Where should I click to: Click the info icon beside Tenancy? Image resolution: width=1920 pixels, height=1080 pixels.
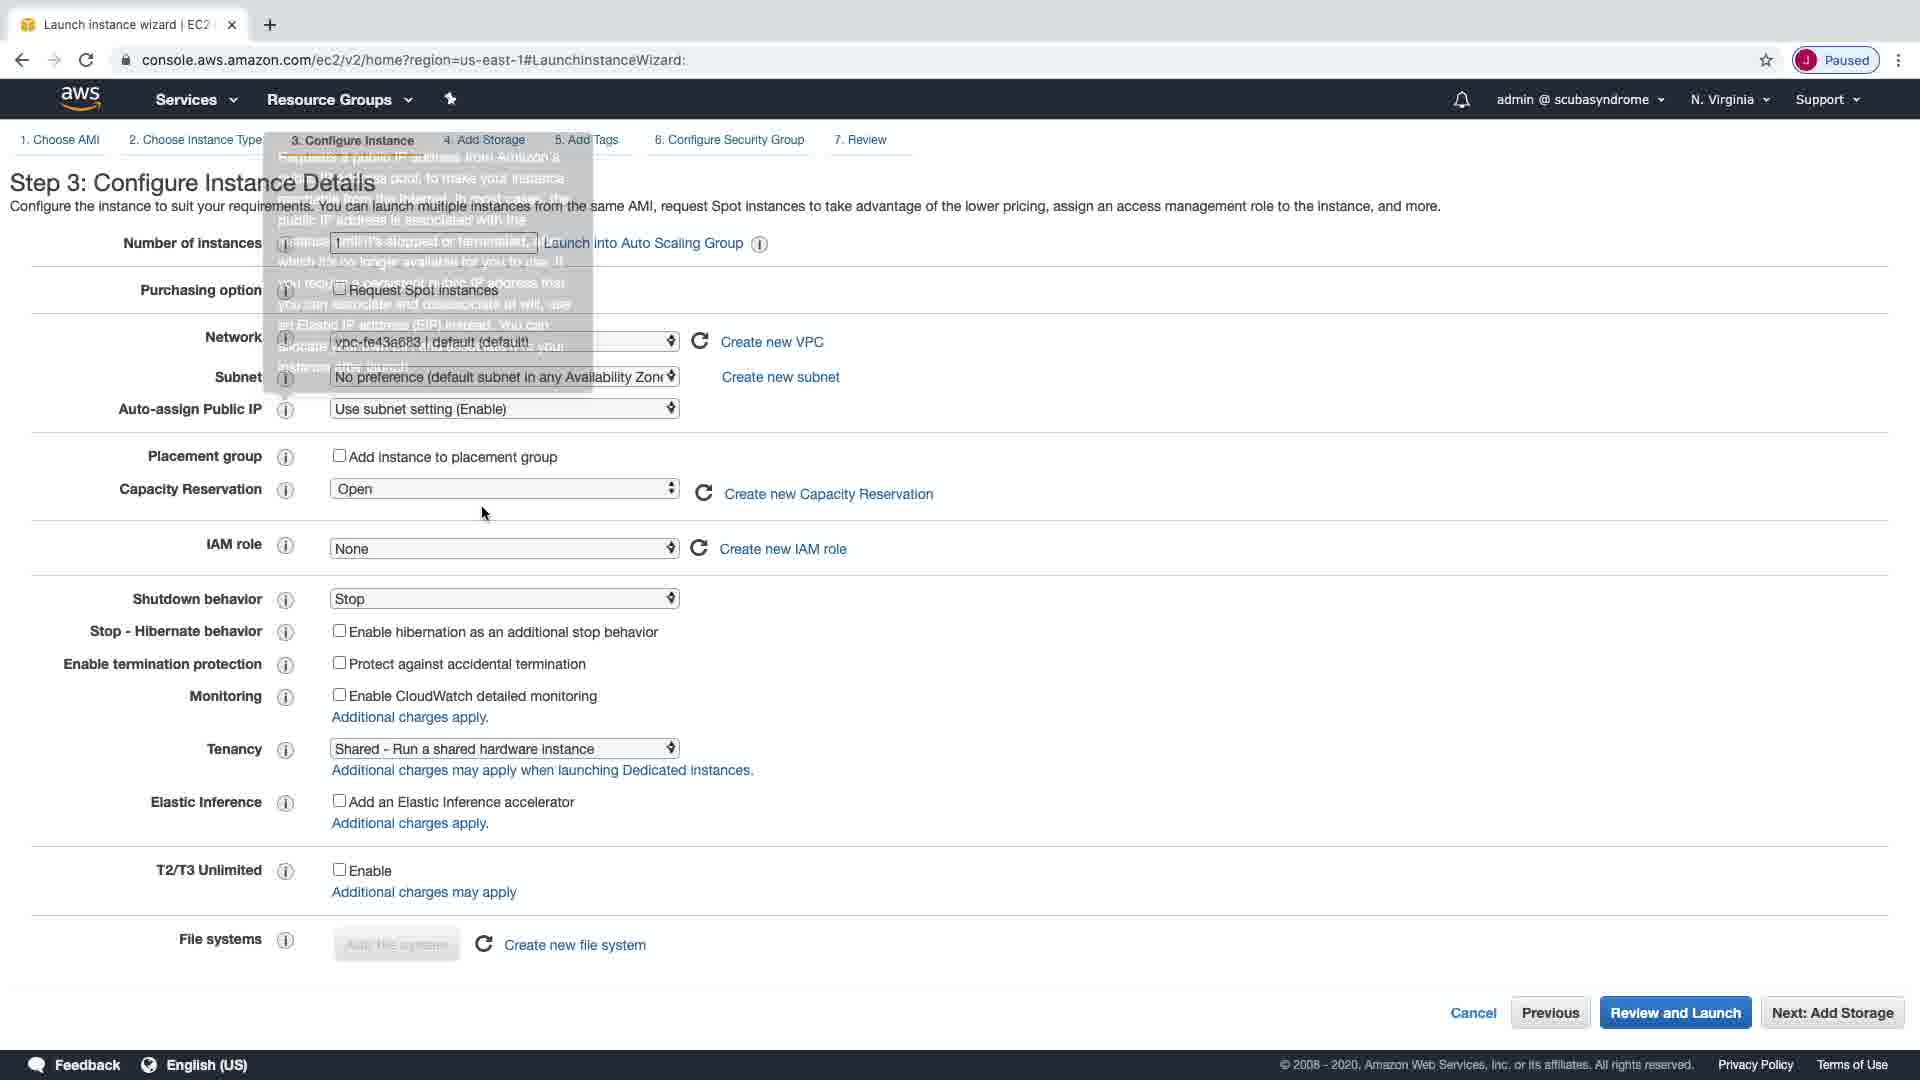click(x=285, y=750)
